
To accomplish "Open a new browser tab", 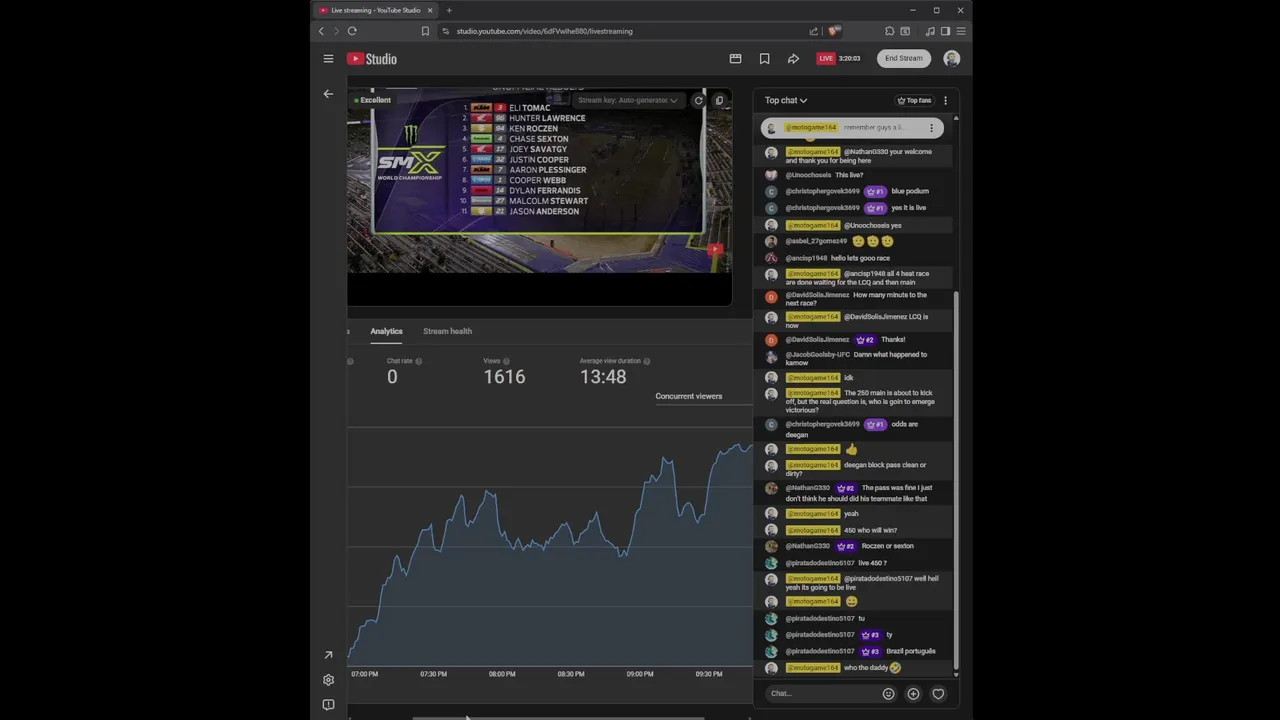I will pyautogui.click(x=449, y=10).
